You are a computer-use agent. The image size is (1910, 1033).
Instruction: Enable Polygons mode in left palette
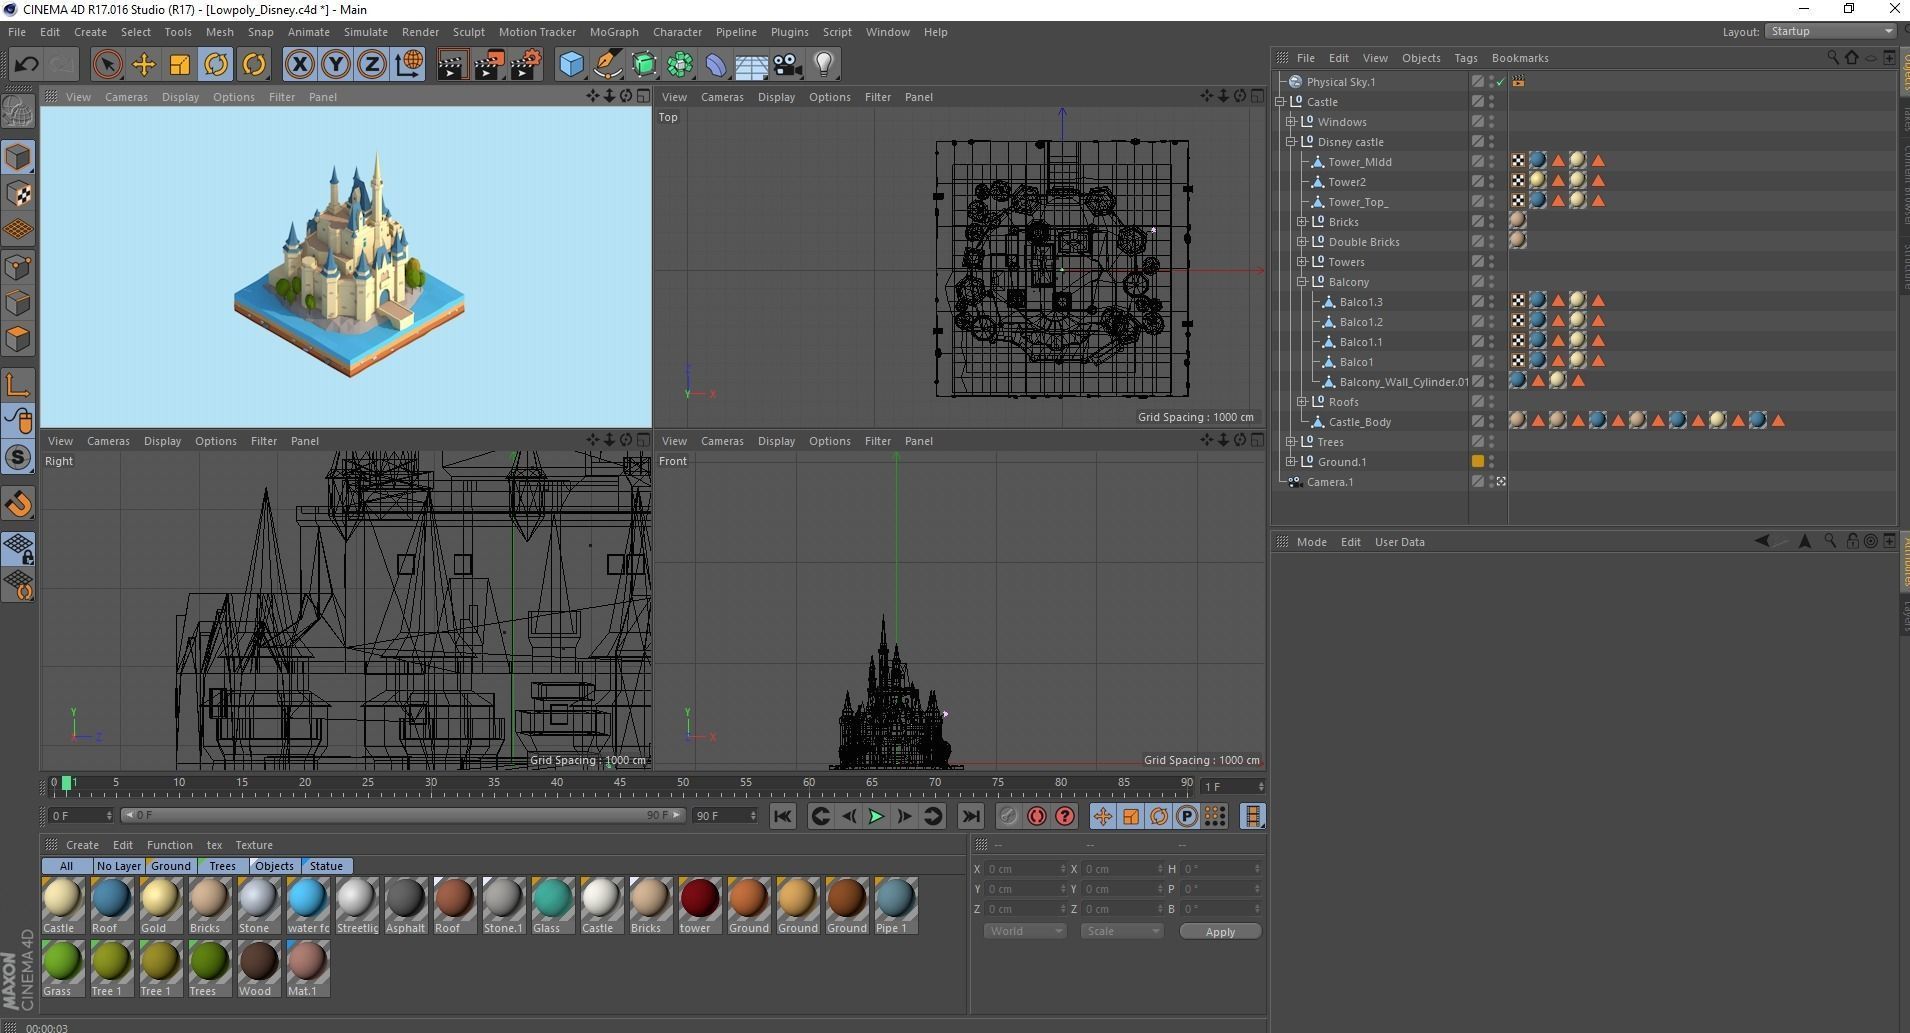[x=18, y=340]
